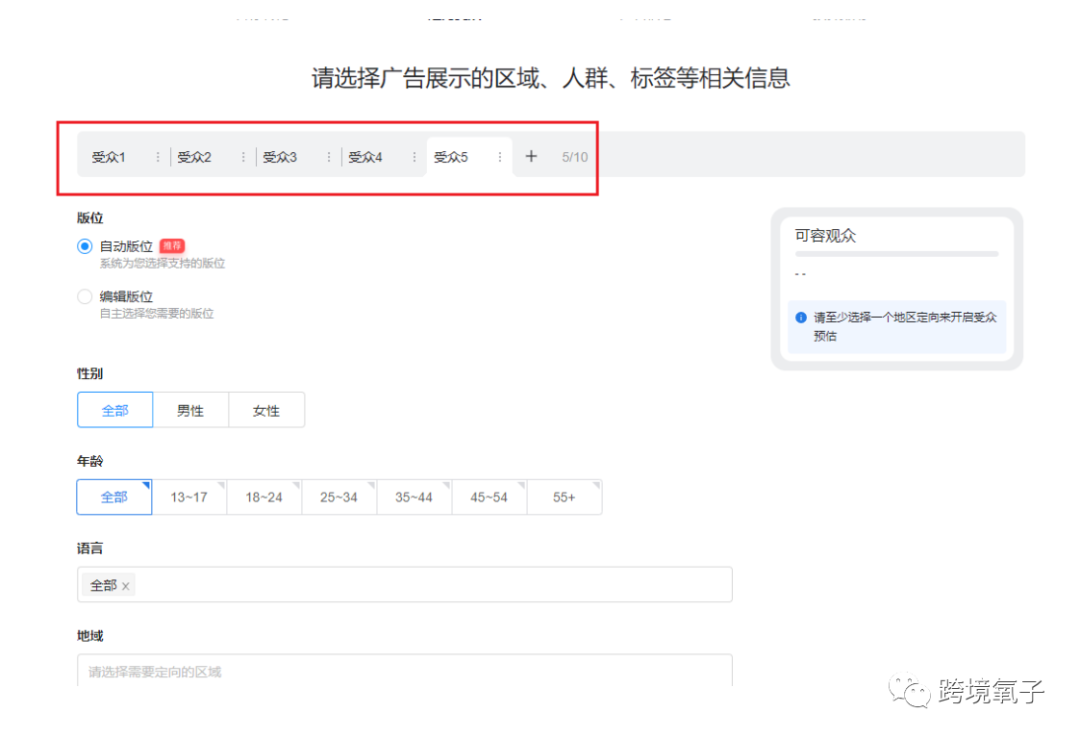Open the options menu next to 受众3
The image size is (1080, 739).
(x=328, y=156)
